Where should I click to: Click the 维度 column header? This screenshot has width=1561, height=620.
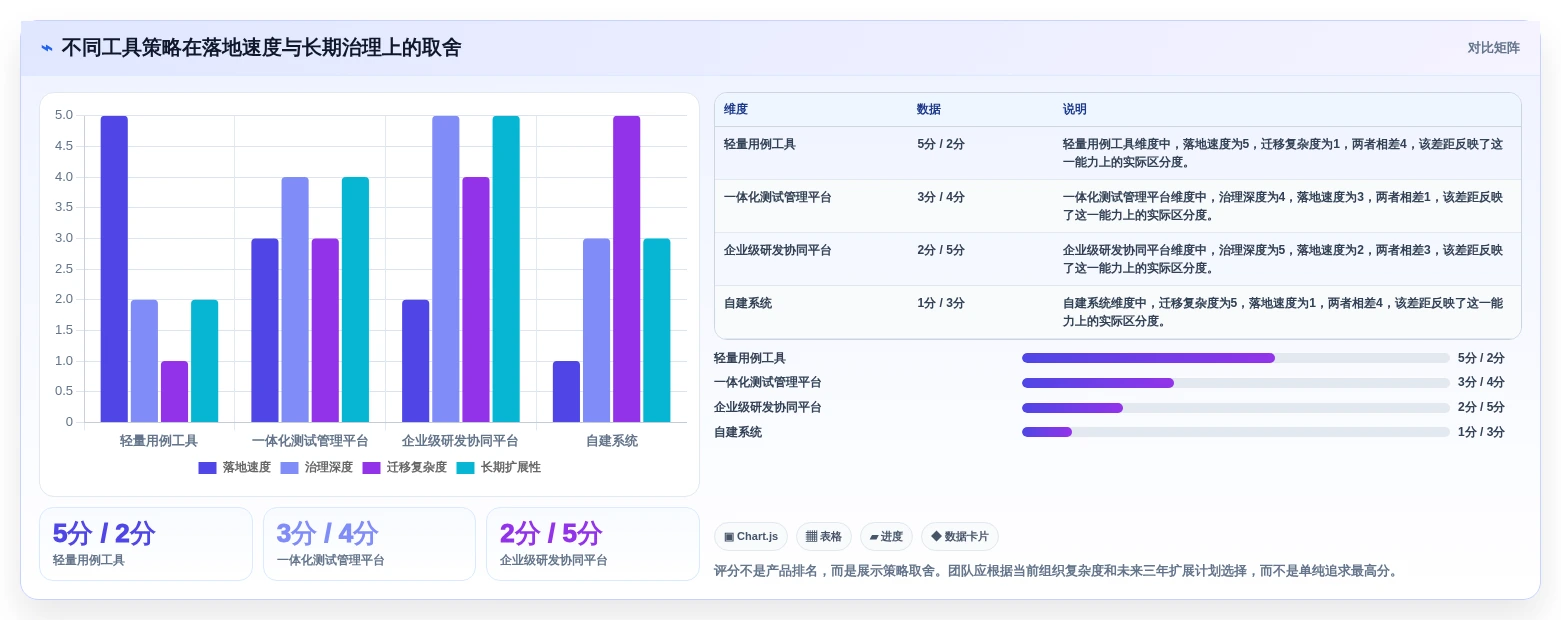736,110
